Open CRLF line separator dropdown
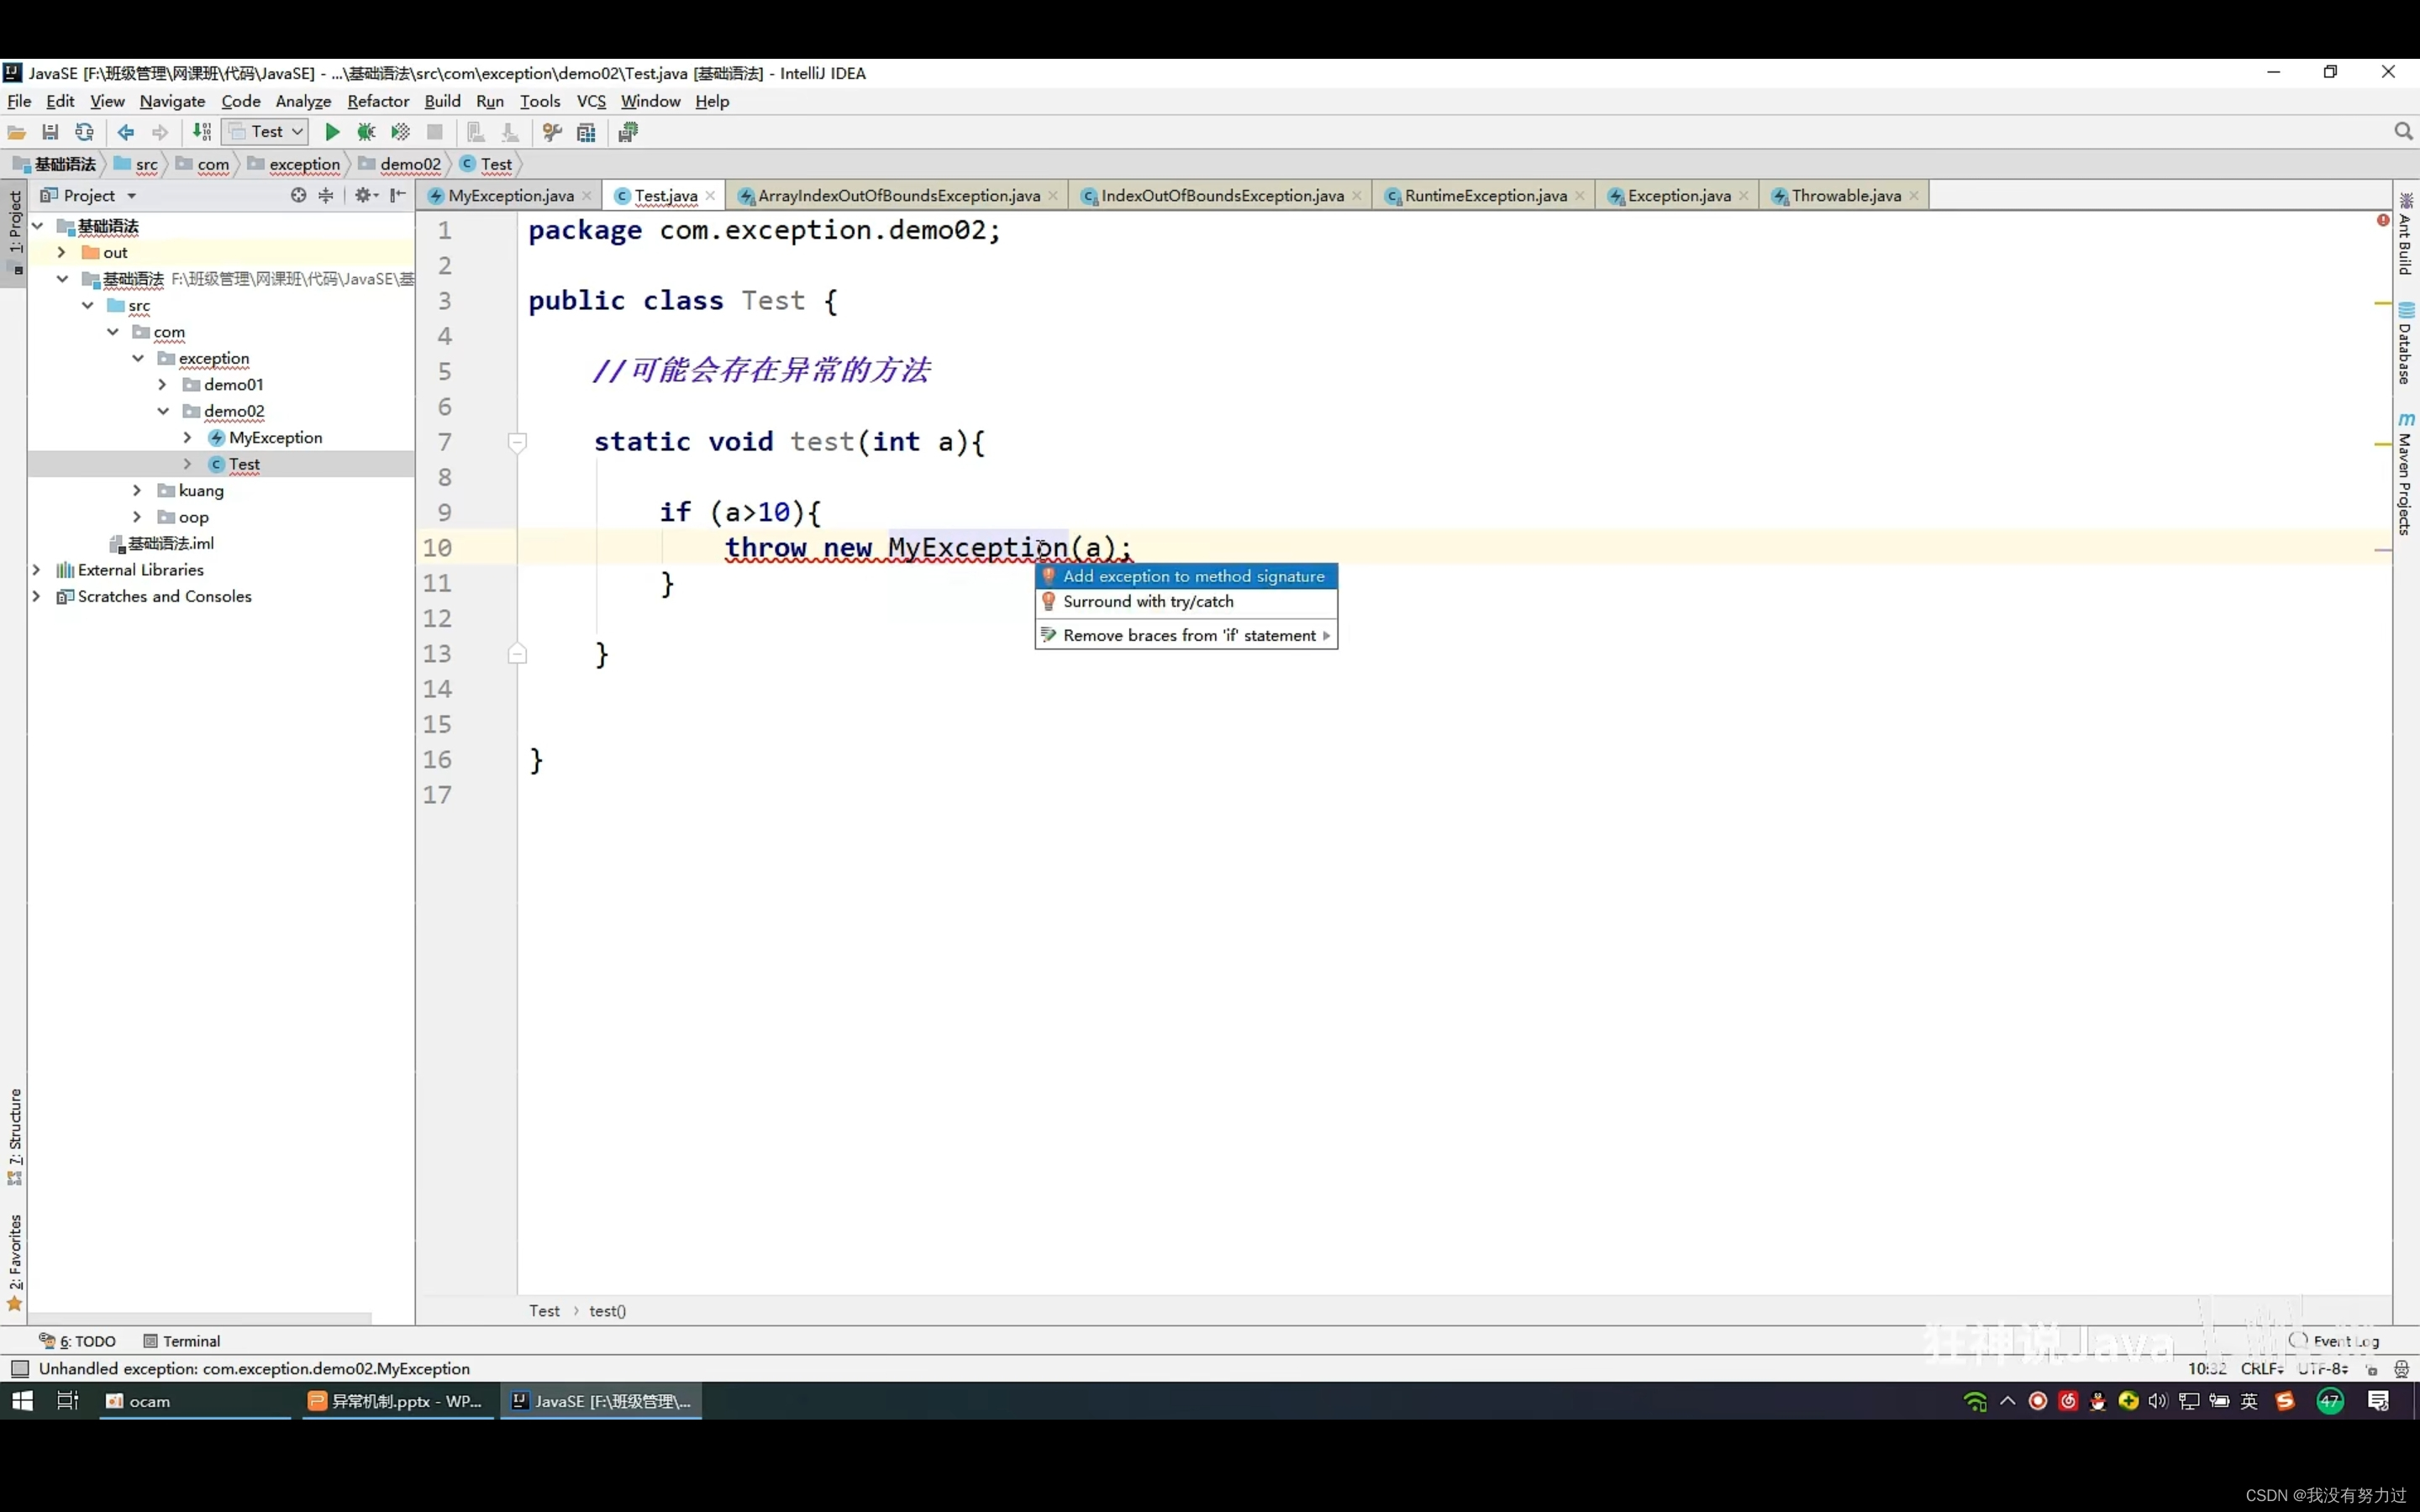 tap(2262, 1369)
